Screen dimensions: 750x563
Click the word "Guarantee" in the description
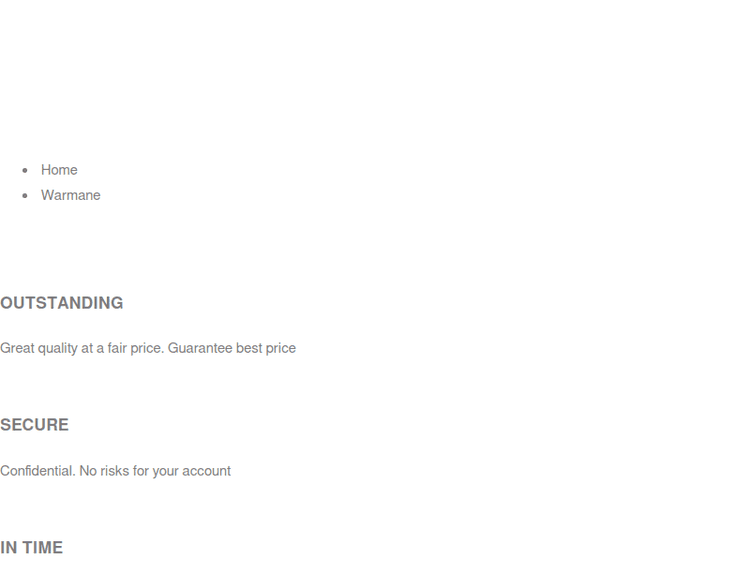pyautogui.click(x=200, y=348)
